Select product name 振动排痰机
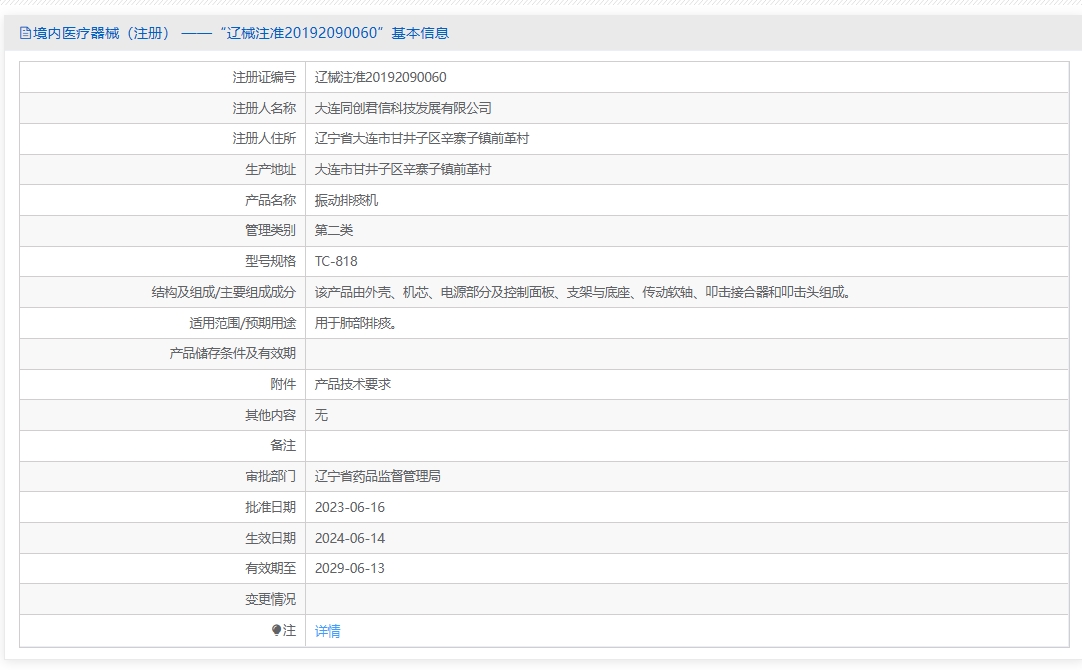This screenshot has height=670, width=1082. click(x=346, y=200)
